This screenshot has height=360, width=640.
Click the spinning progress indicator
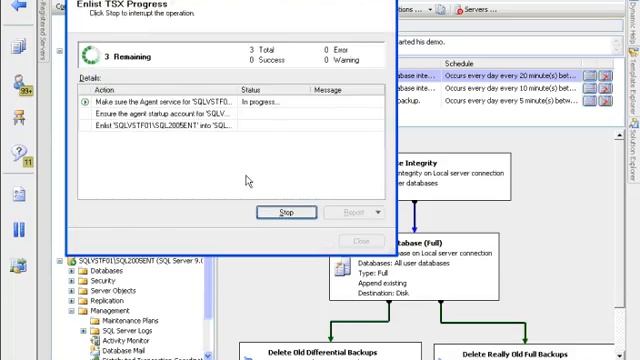pyautogui.click(x=90, y=55)
